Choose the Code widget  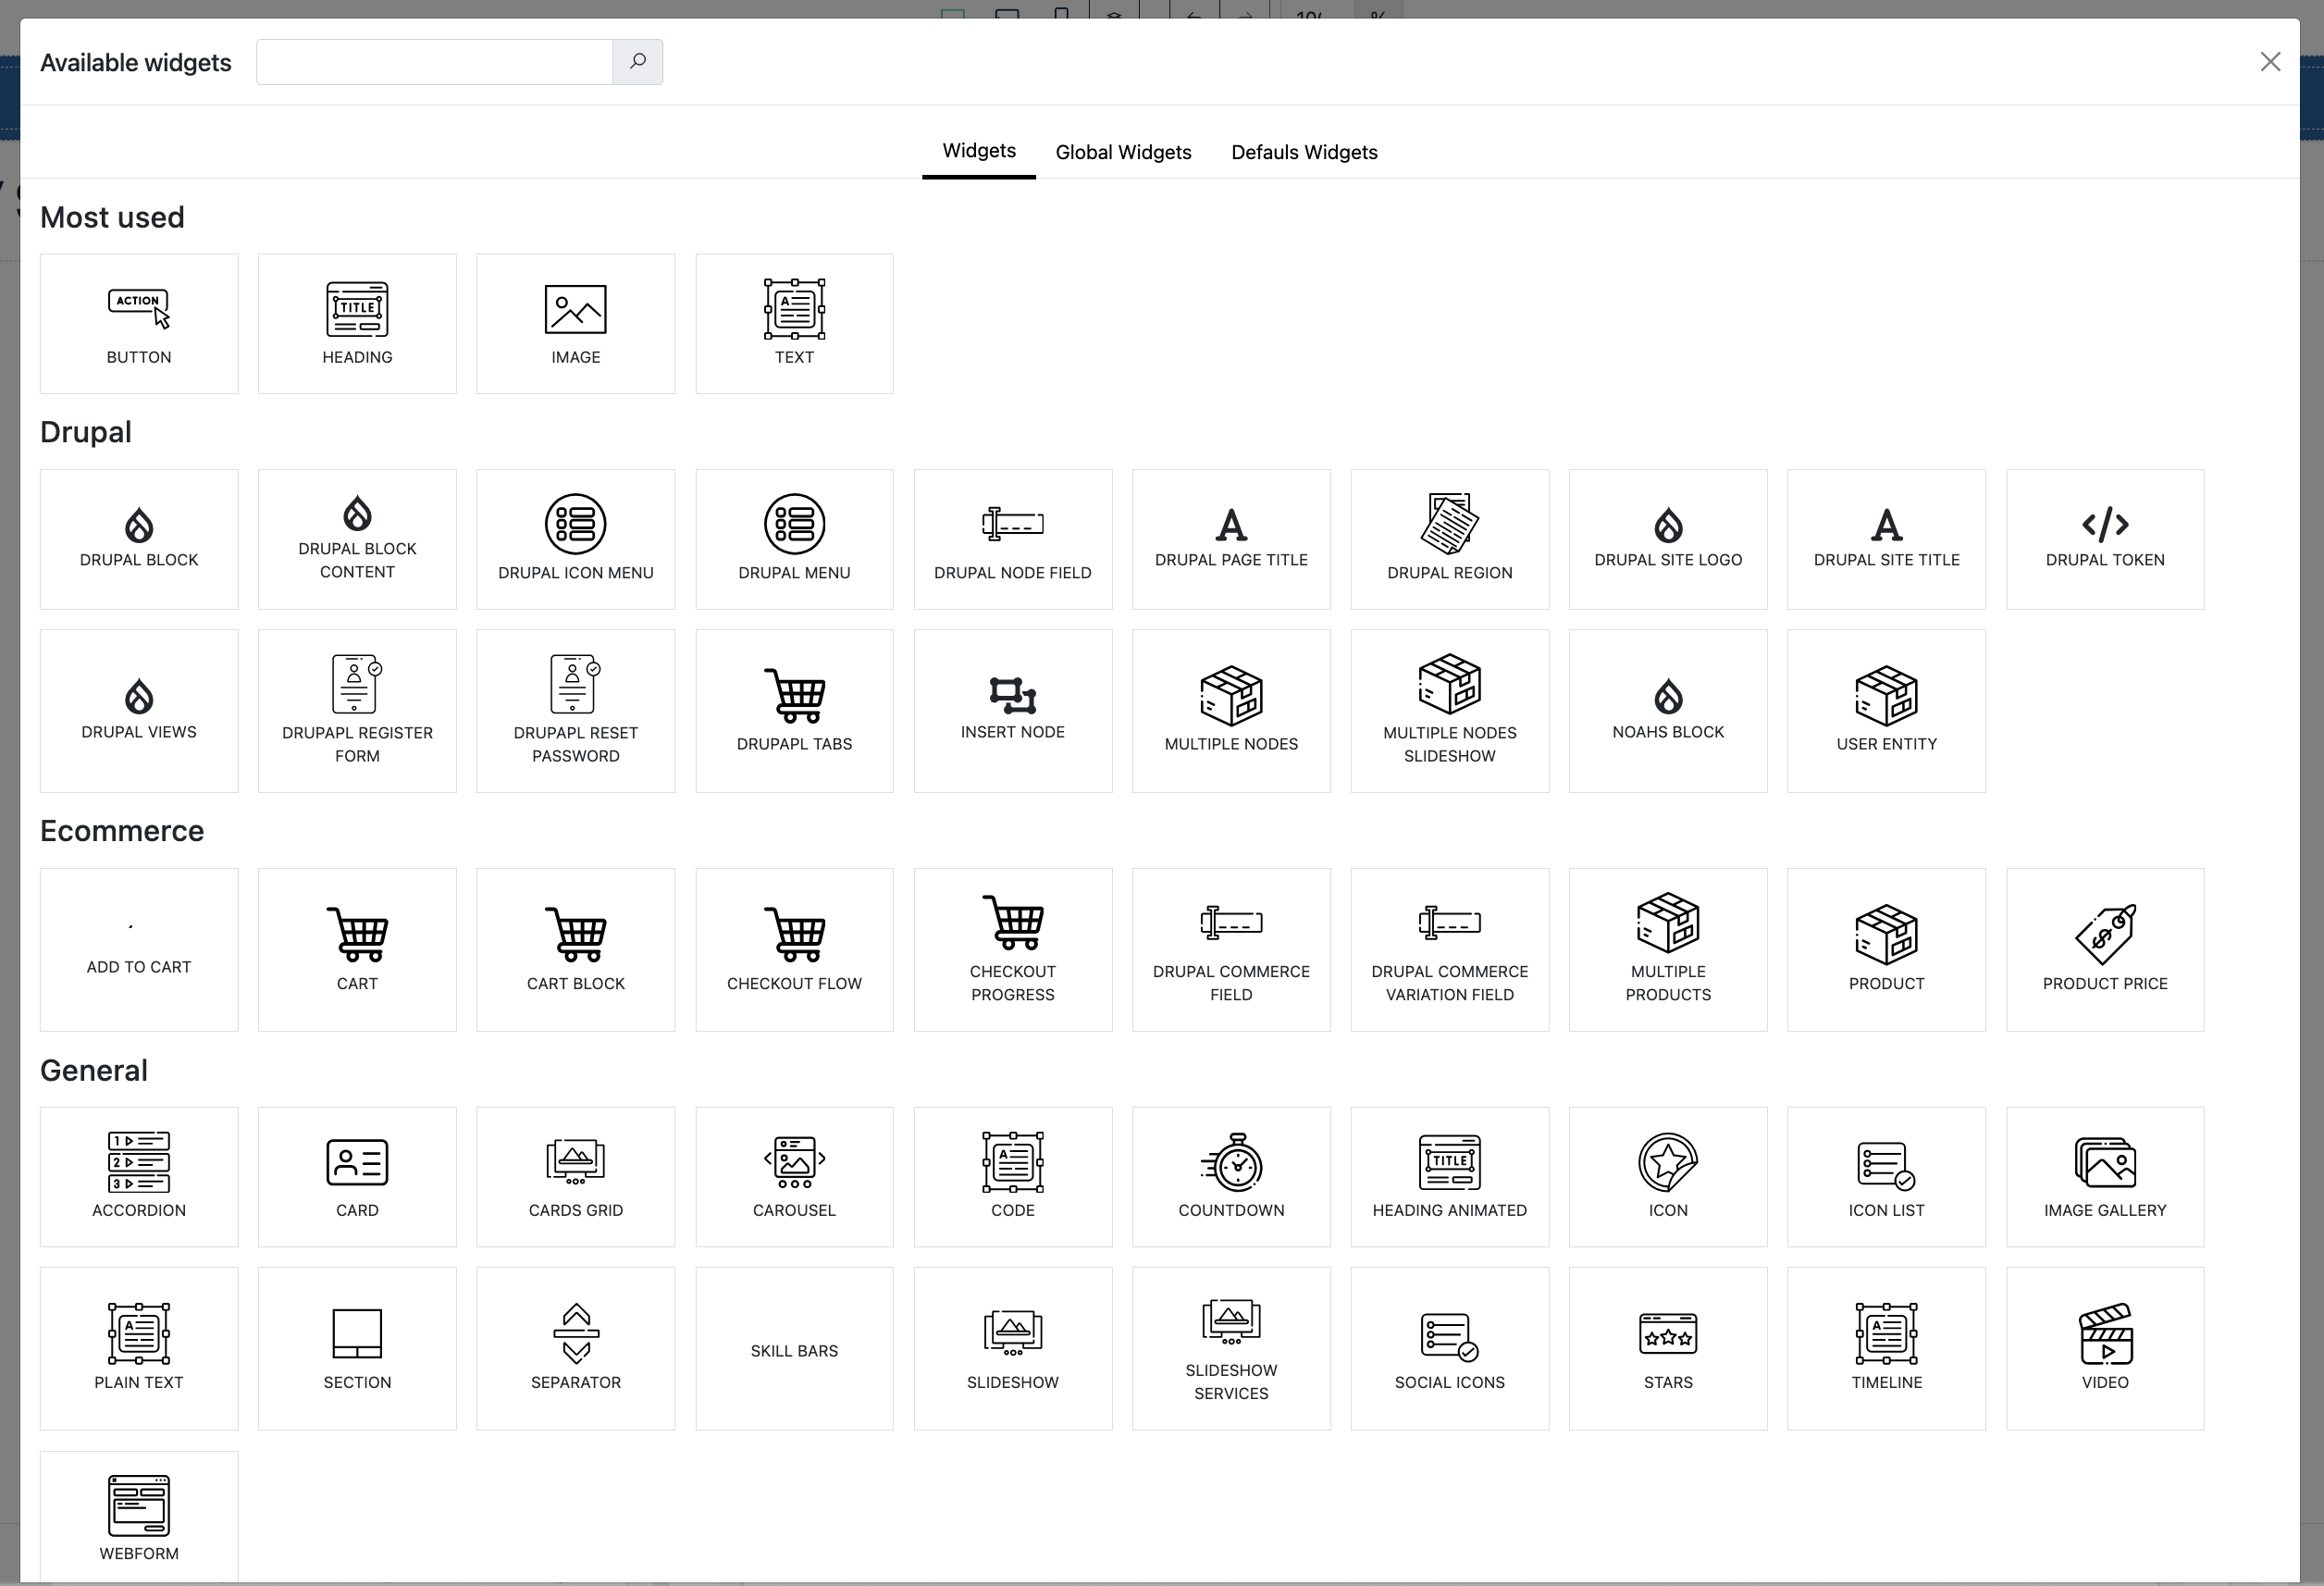1013,1177
